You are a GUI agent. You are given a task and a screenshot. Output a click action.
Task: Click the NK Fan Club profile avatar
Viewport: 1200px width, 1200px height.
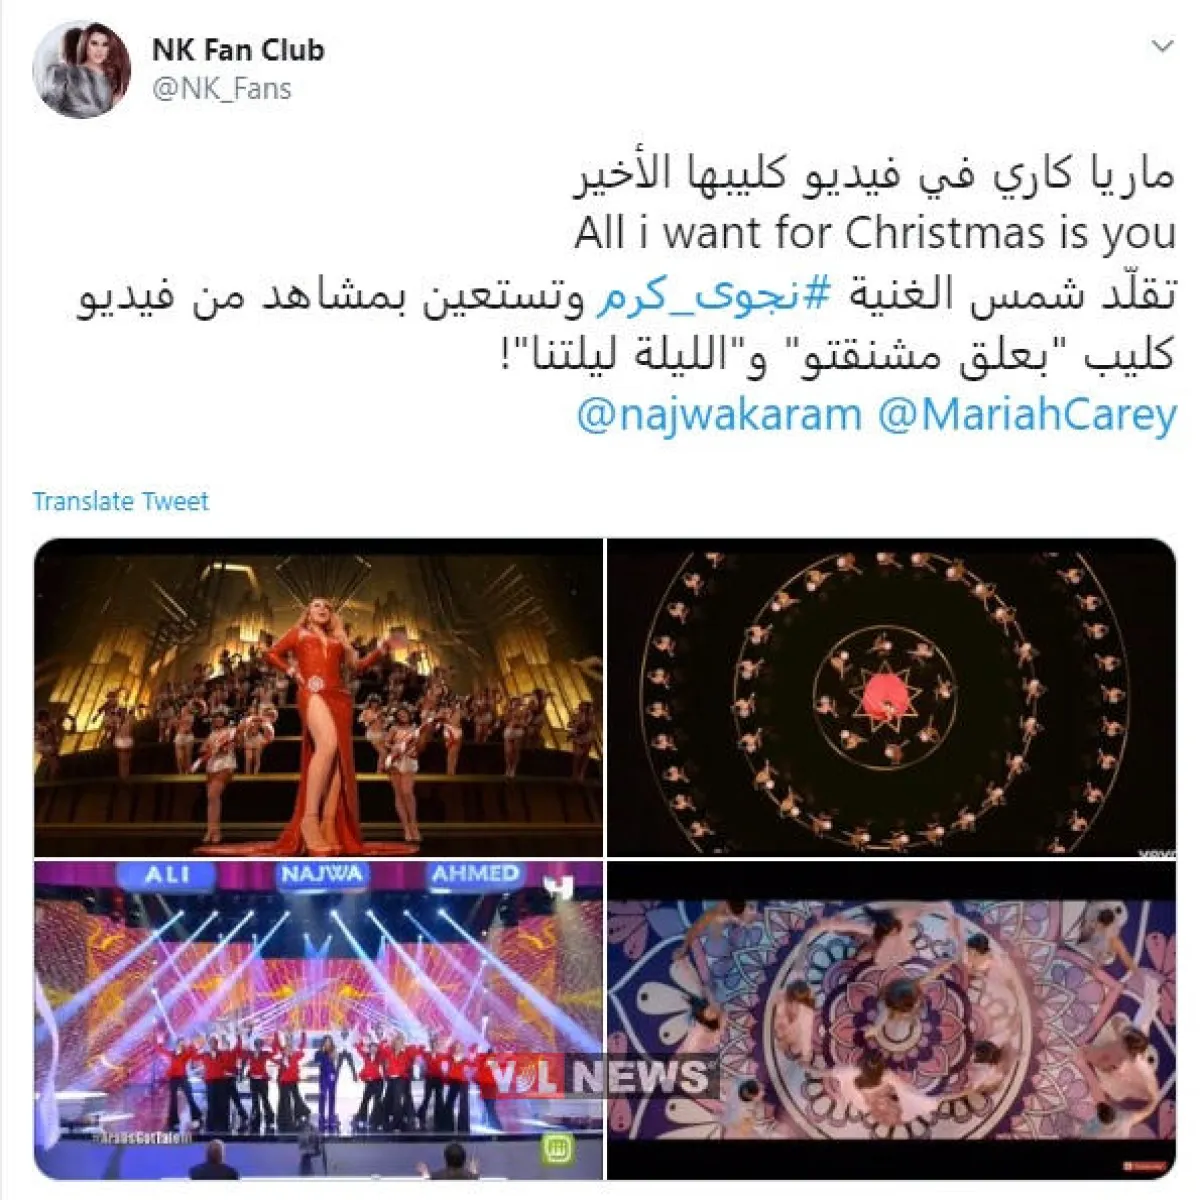pyautogui.click(x=81, y=69)
